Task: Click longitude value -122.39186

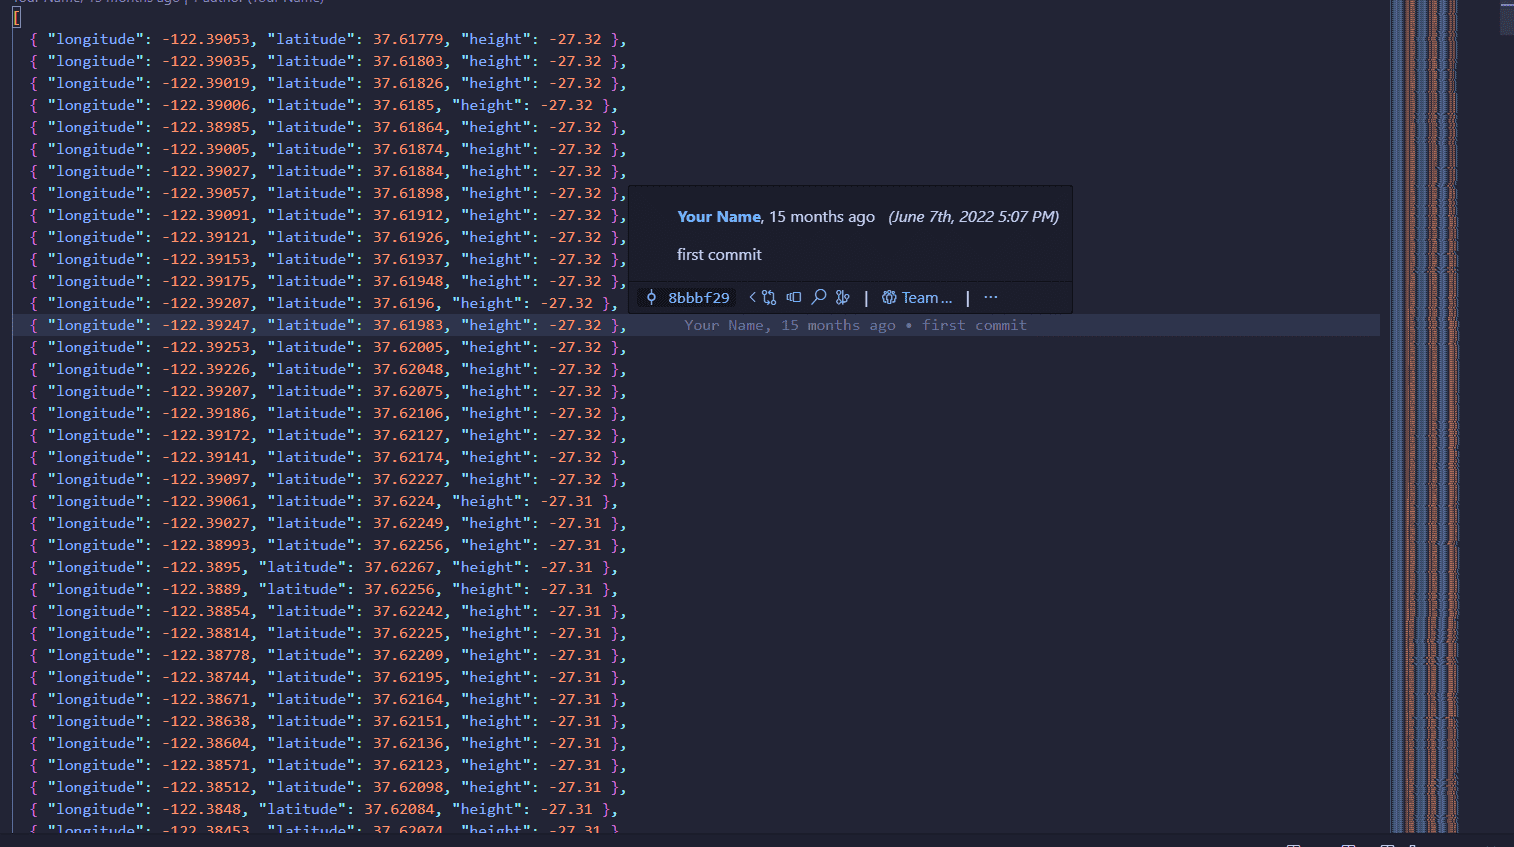Action: tap(206, 413)
